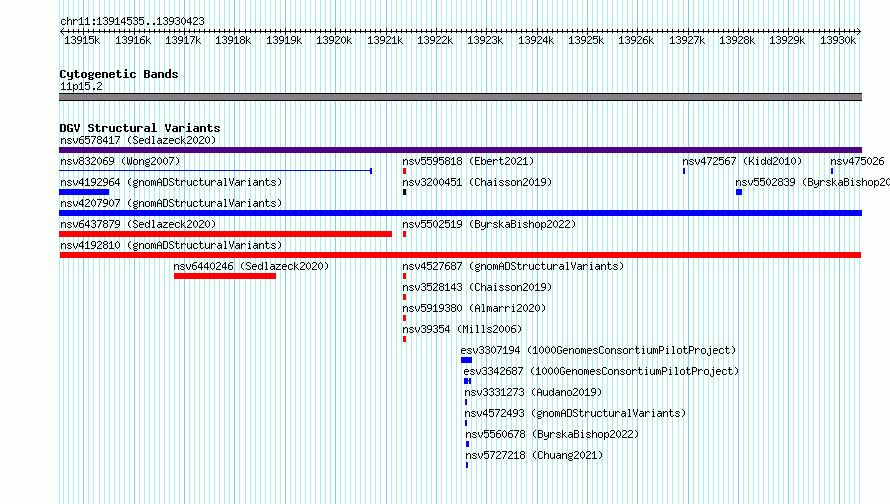Click the 11p15.2 band label
The height and width of the screenshot is (504, 890).
point(81,86)
